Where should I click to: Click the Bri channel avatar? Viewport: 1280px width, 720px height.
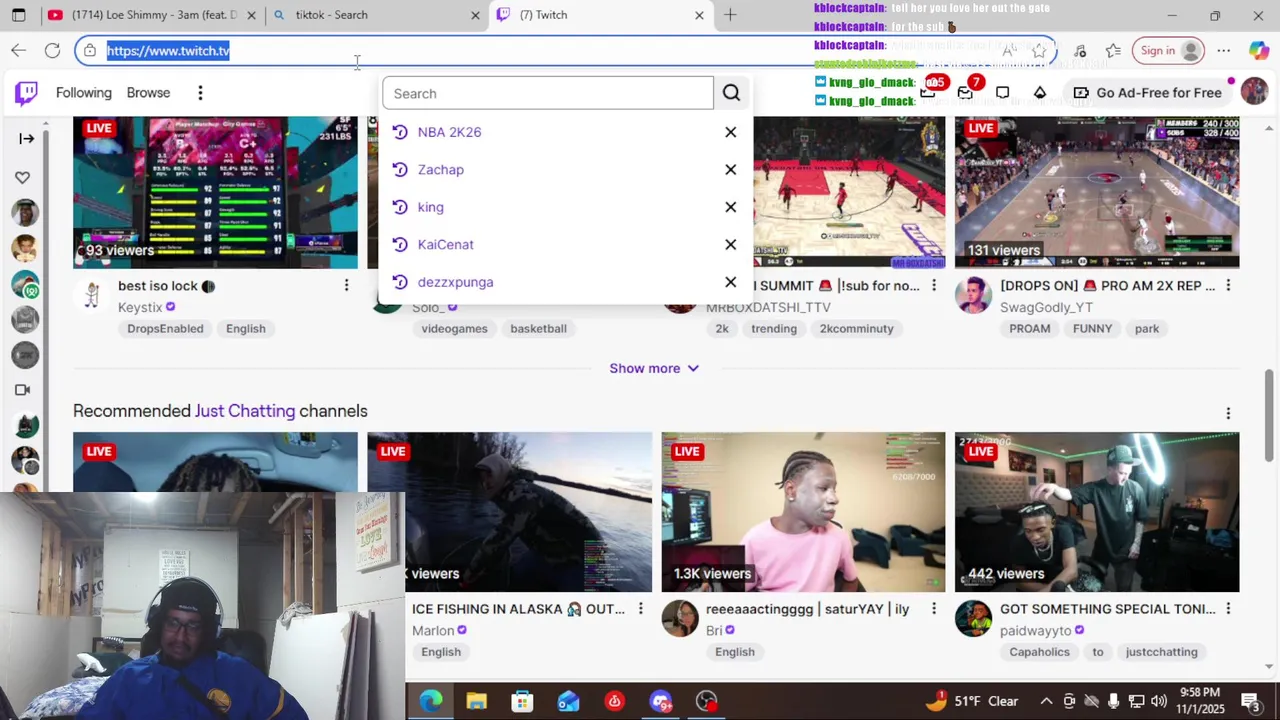point(680,619)
